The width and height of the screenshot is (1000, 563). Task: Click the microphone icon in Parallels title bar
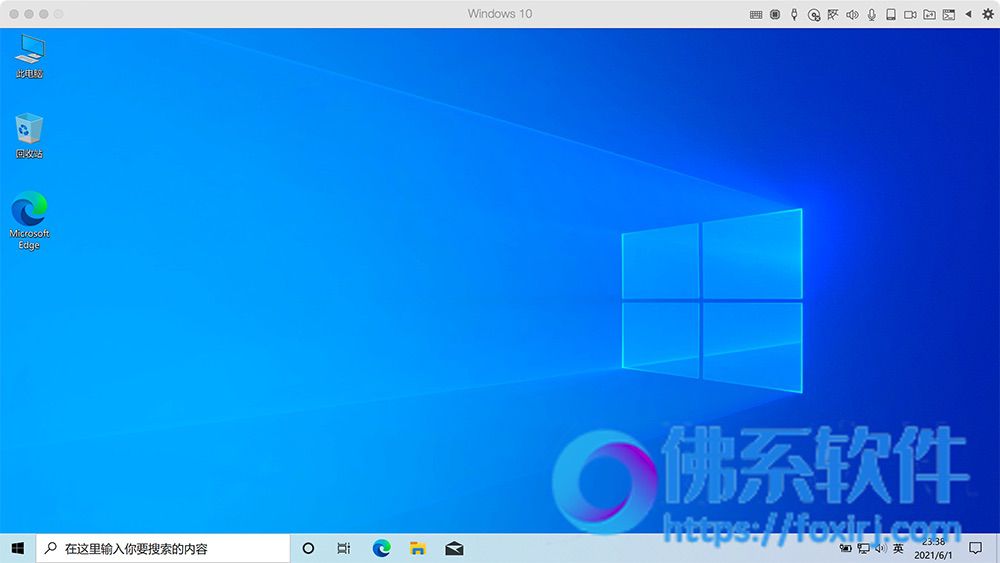pyautogui.click(x=872, y=14)
